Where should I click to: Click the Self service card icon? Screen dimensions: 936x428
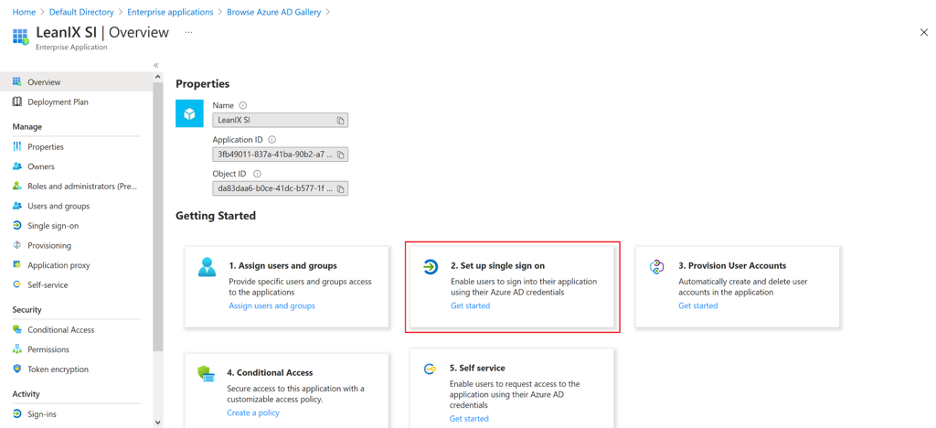pos(429,369)
